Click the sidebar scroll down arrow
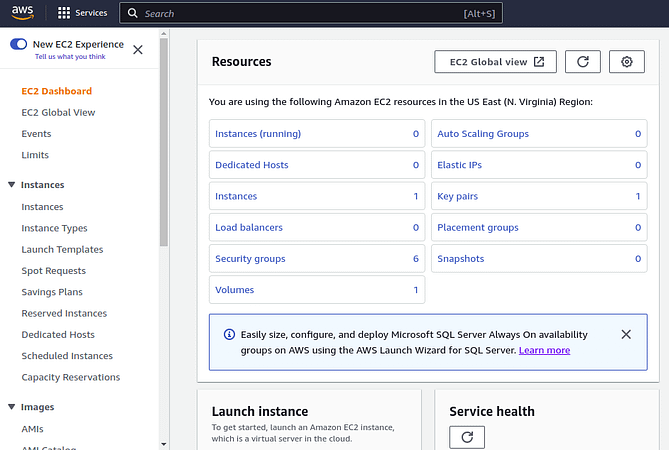 pyautogui.click(x=164, y=444)
